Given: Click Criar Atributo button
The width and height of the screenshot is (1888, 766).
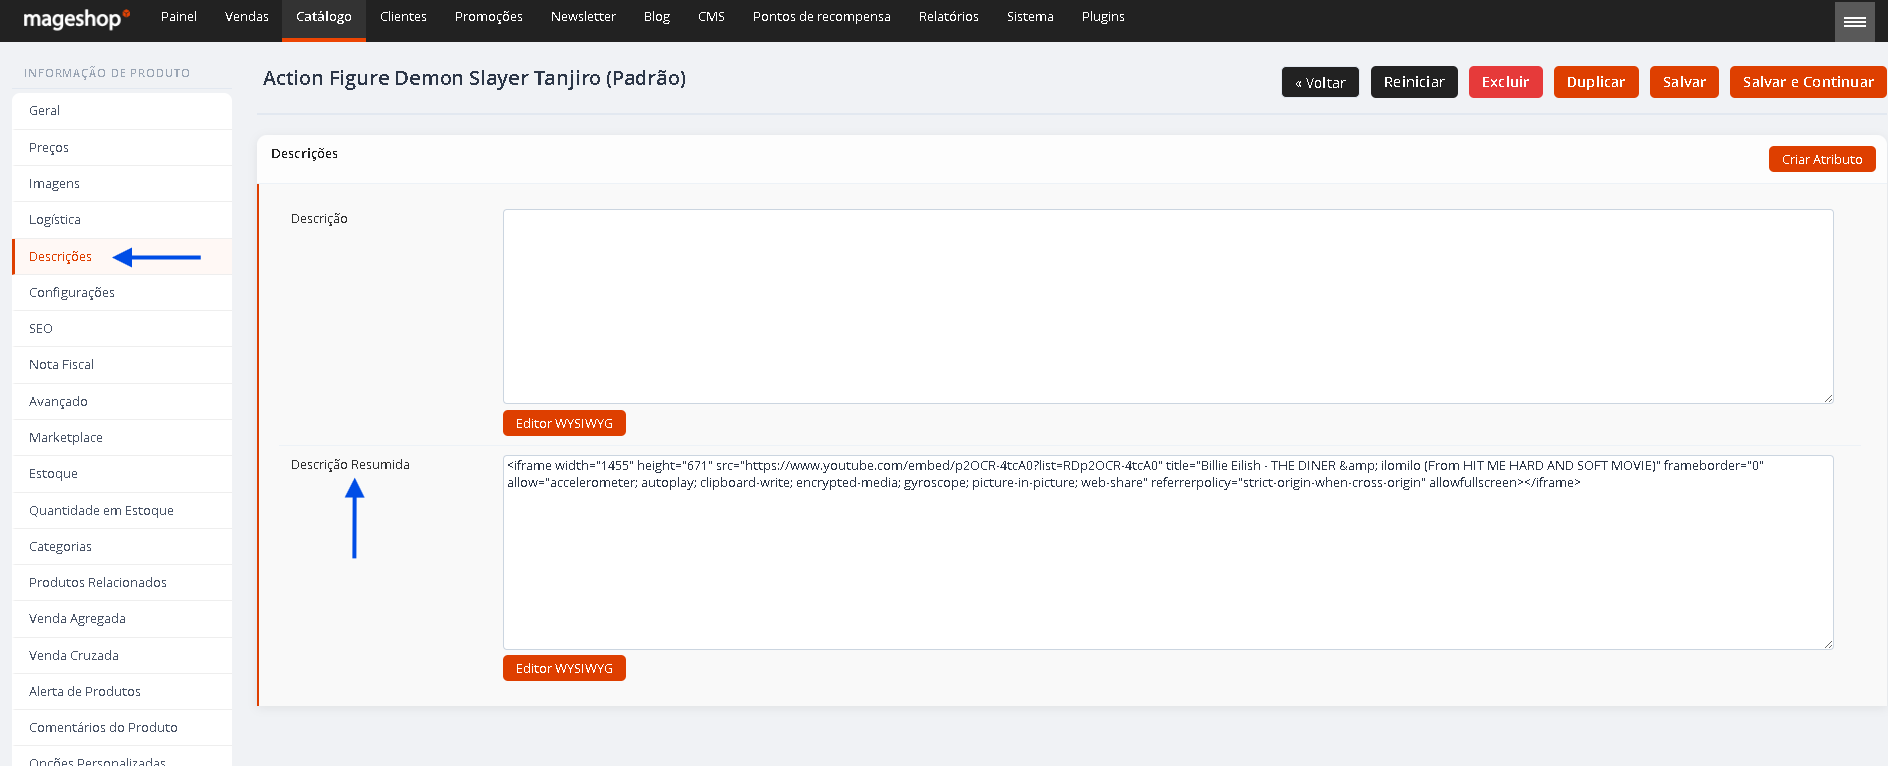Looking at the screenshot, I should click(x=1822, y=159).
